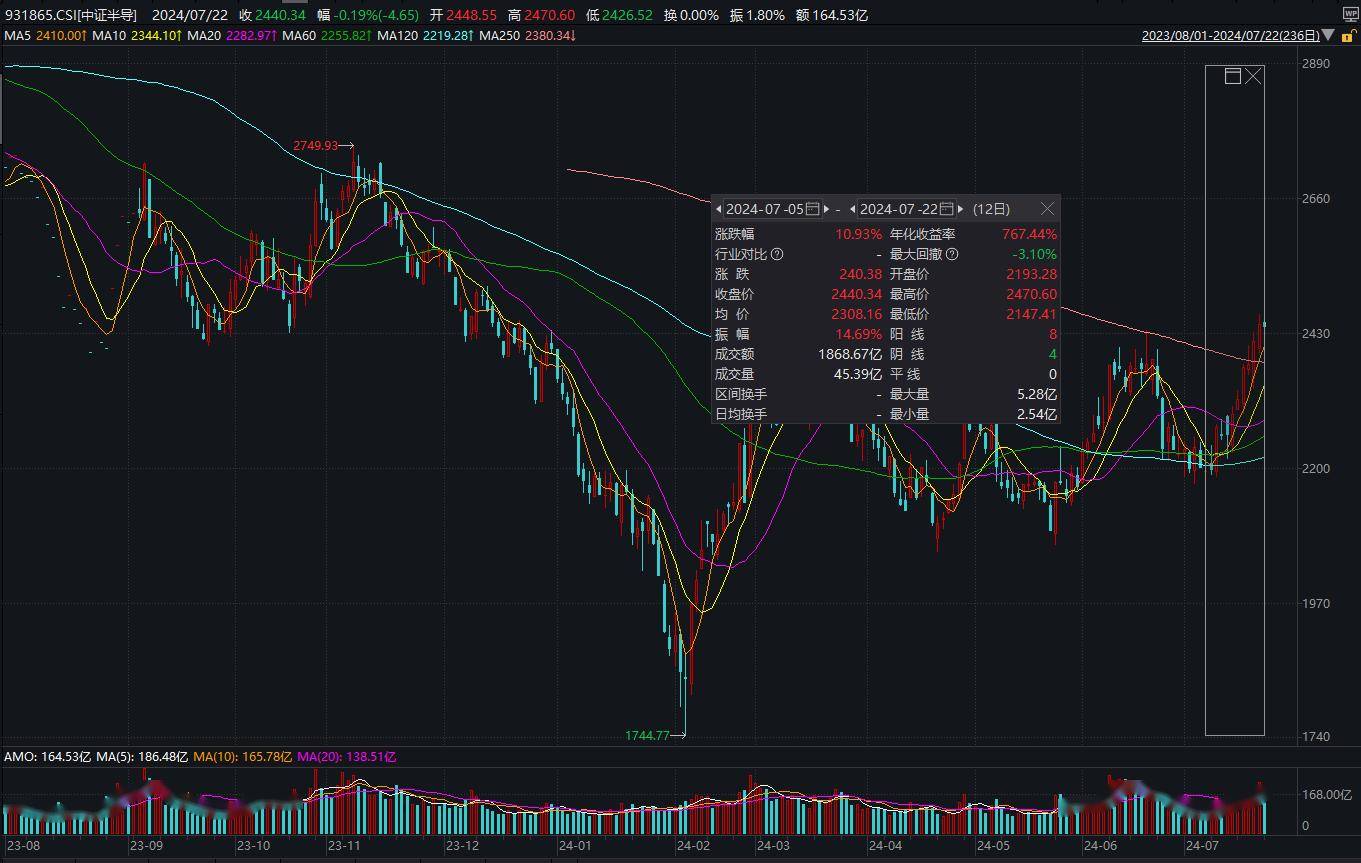The width and height of the screenshot is (1361, 863).
Task: Click the 最大回撤 -3.10% value
Action: pyautogui.click(x=1035, y=254)
